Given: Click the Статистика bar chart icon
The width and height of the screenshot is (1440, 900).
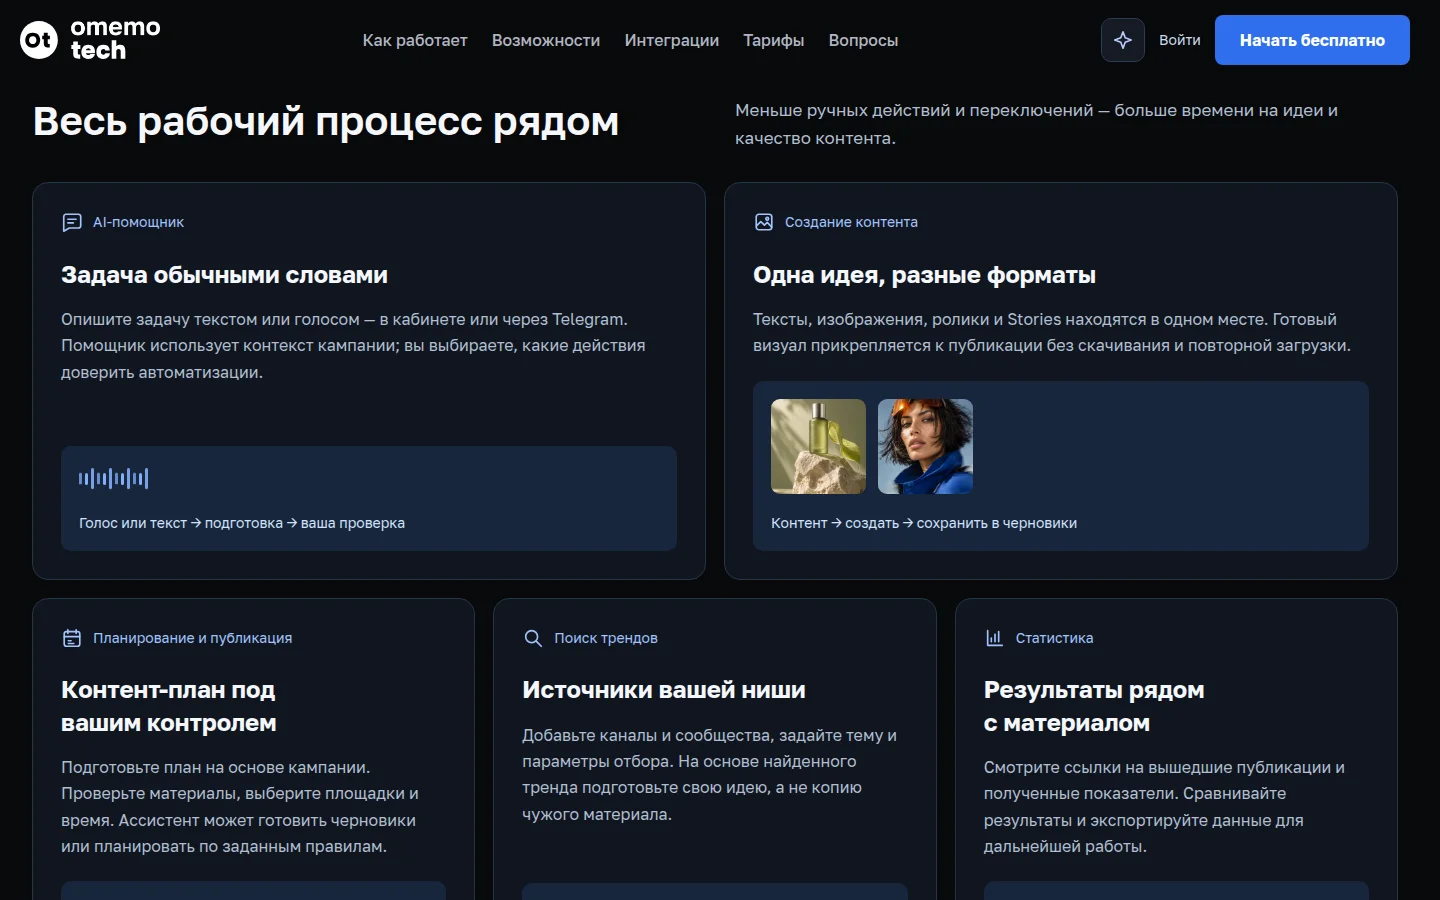Looking at the screenshot, I should coord(994,638).
